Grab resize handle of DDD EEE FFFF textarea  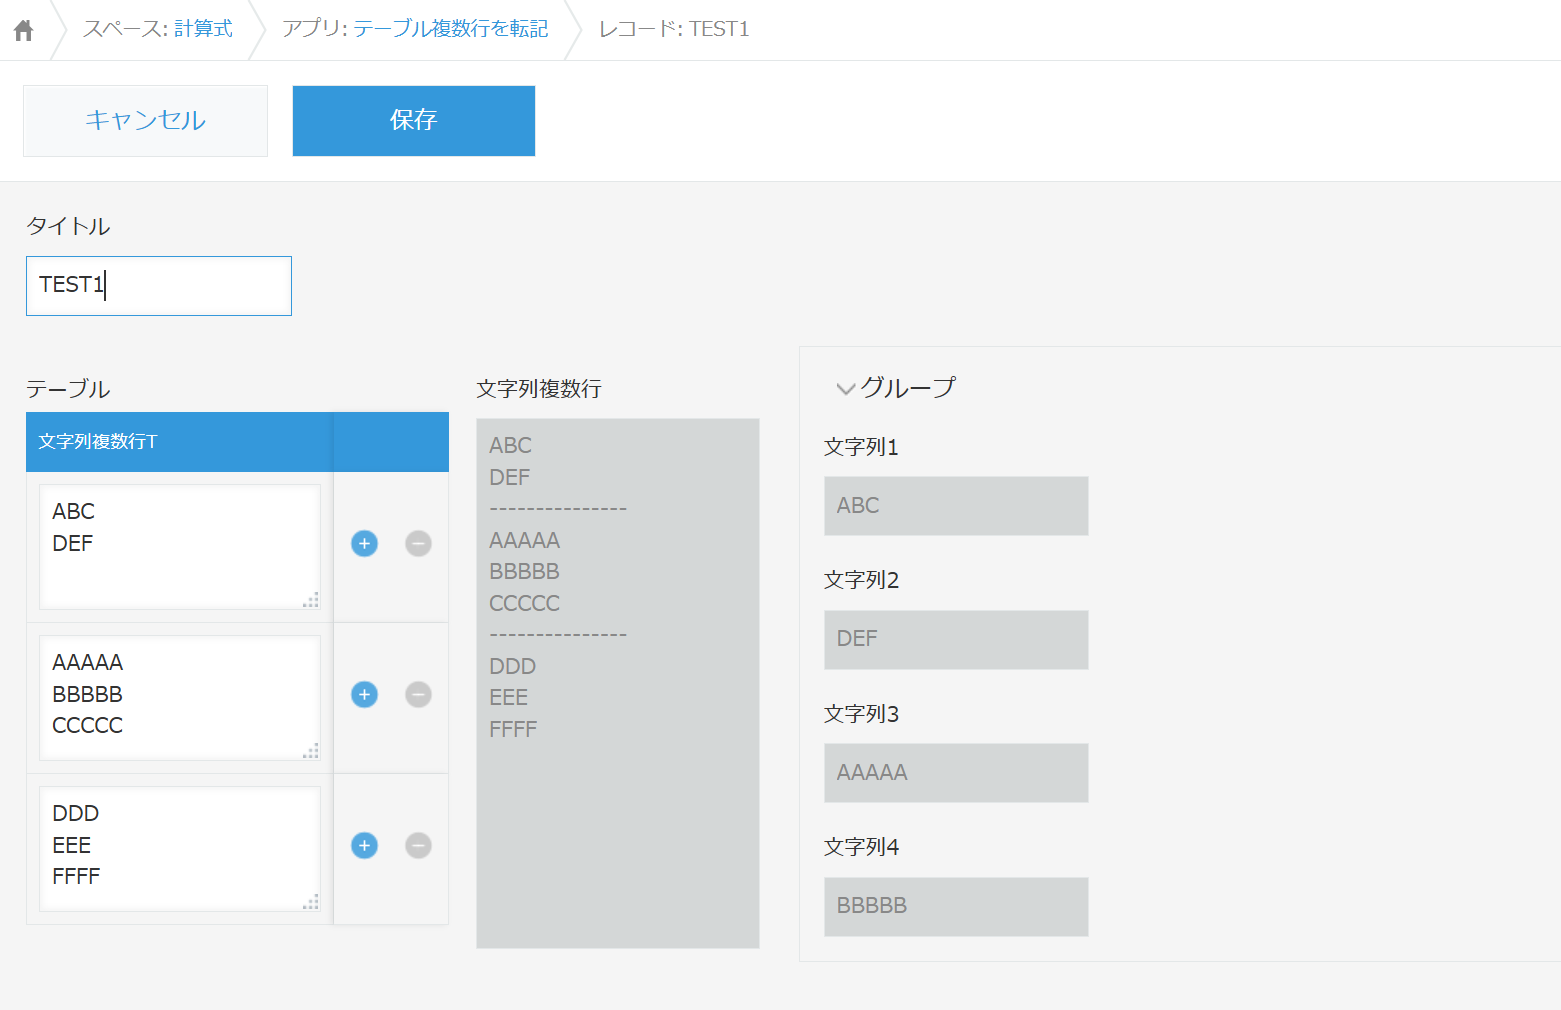tap(311, 902)
